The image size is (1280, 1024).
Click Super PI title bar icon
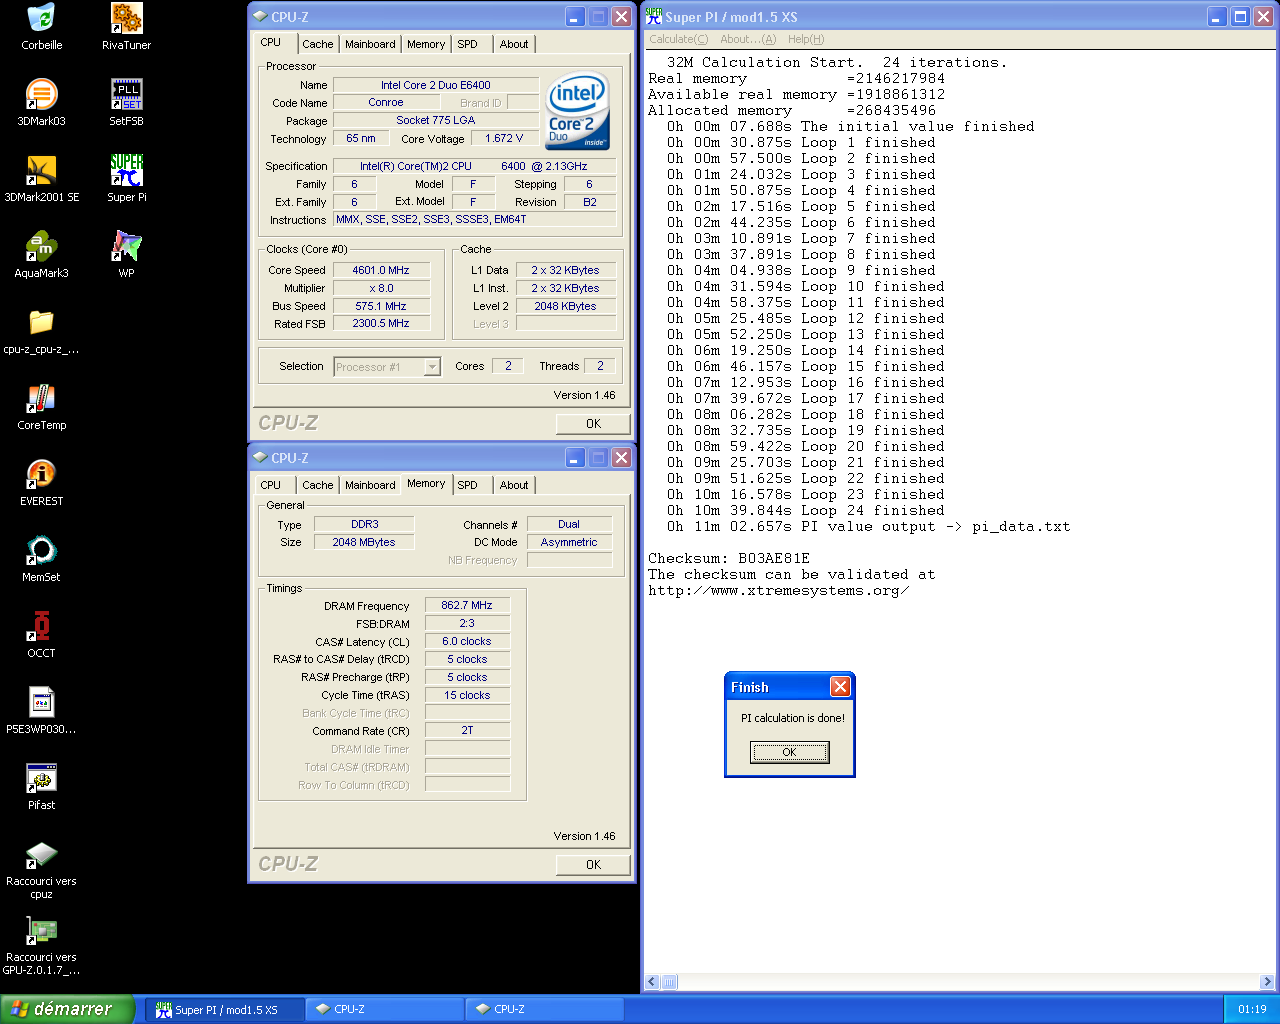pos(654,16)
